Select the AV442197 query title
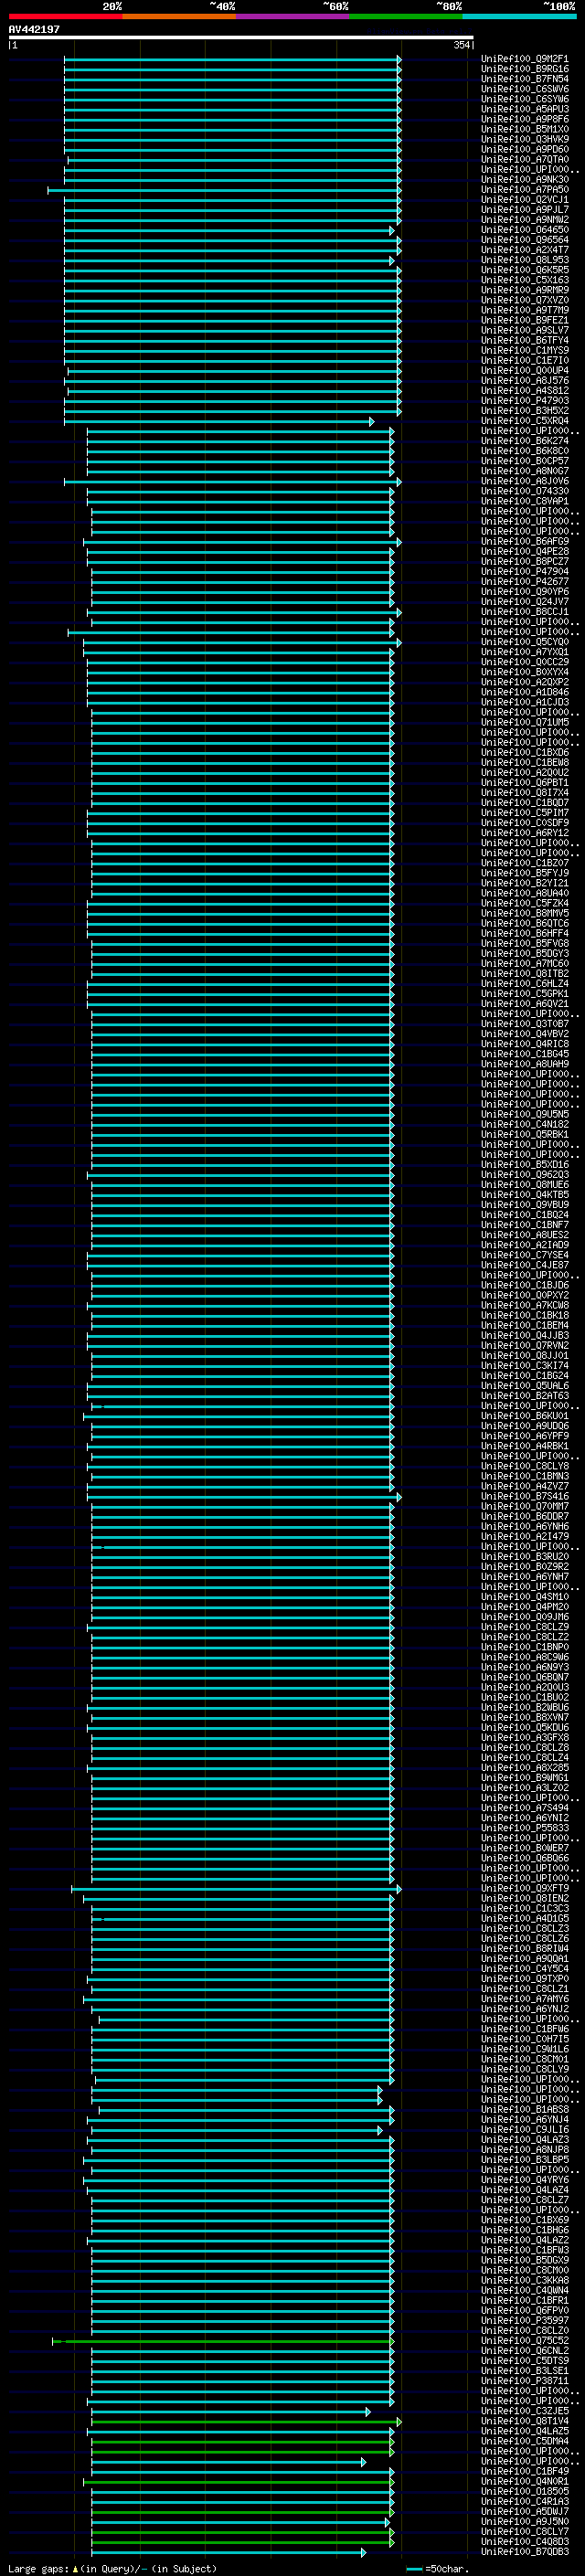The height and width of the screenshot is (2576, 585). coord(34,29)
